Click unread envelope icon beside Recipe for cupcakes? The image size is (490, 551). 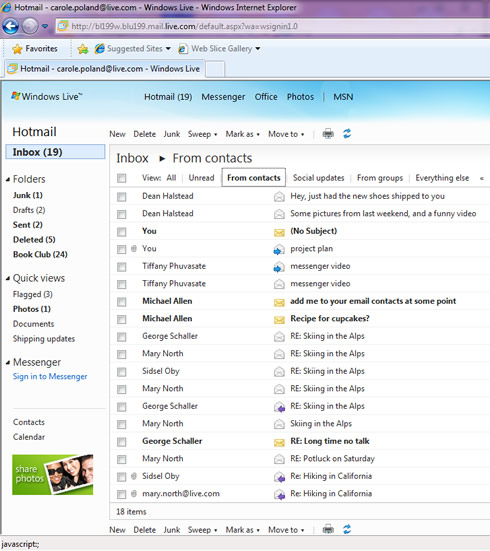point(279,319)
